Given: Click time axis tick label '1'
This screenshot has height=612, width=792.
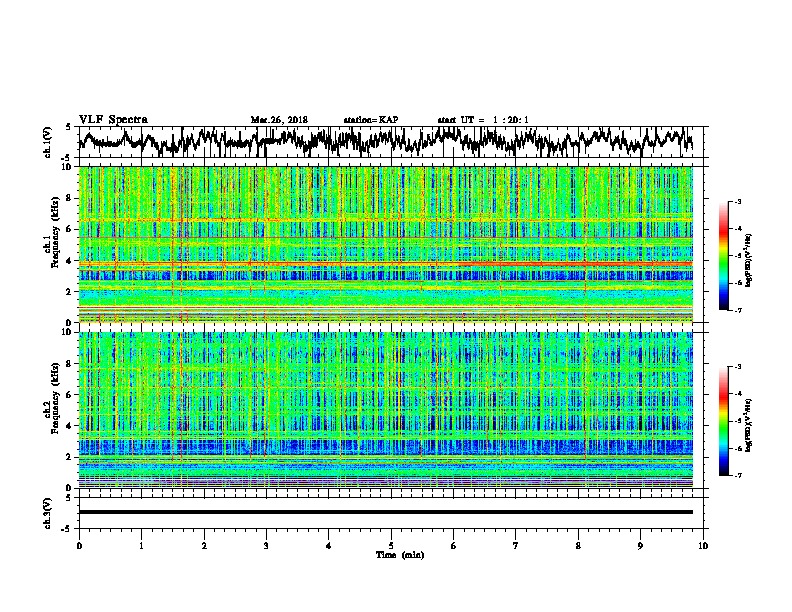Looking at the screenshot, I should coord(142,546).
